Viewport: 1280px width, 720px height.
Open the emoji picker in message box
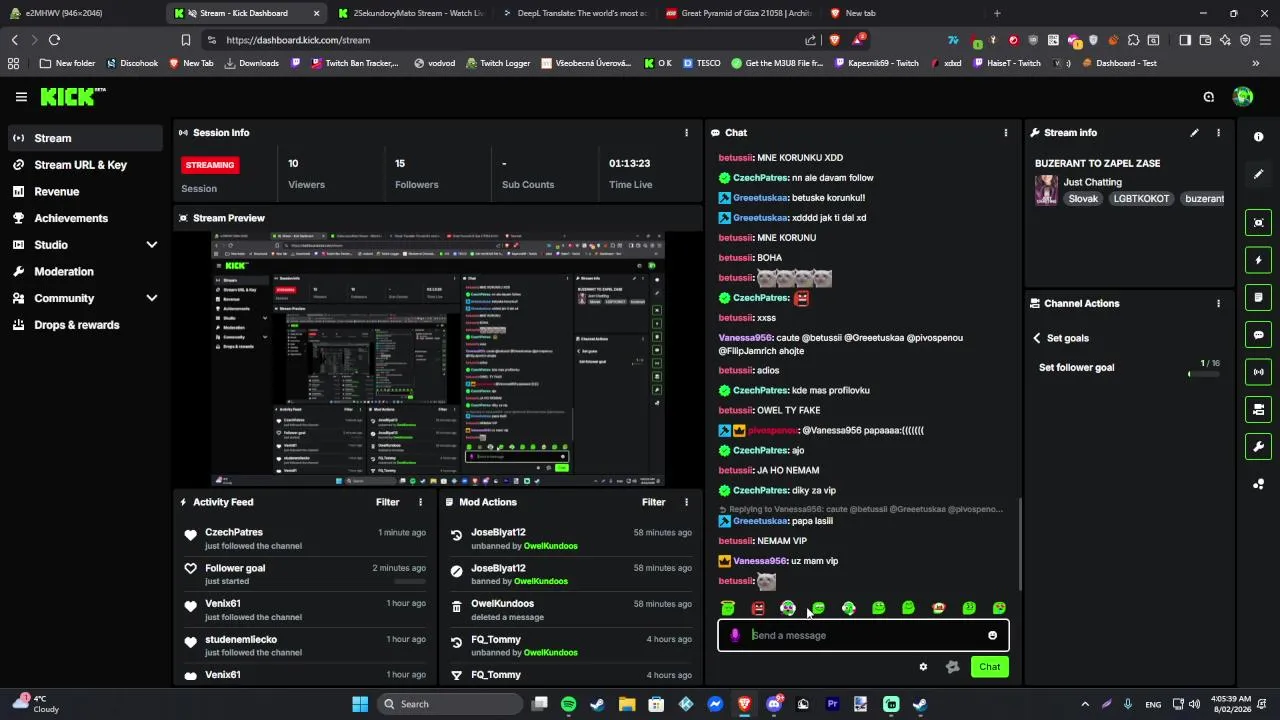[x=992, y=635]
